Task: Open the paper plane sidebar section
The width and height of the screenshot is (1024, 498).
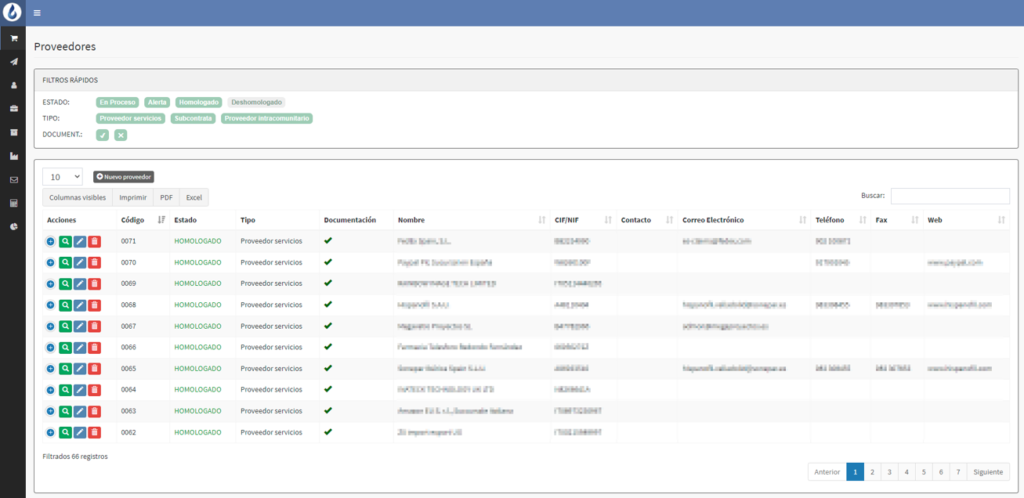Action: tap(14, 62)
